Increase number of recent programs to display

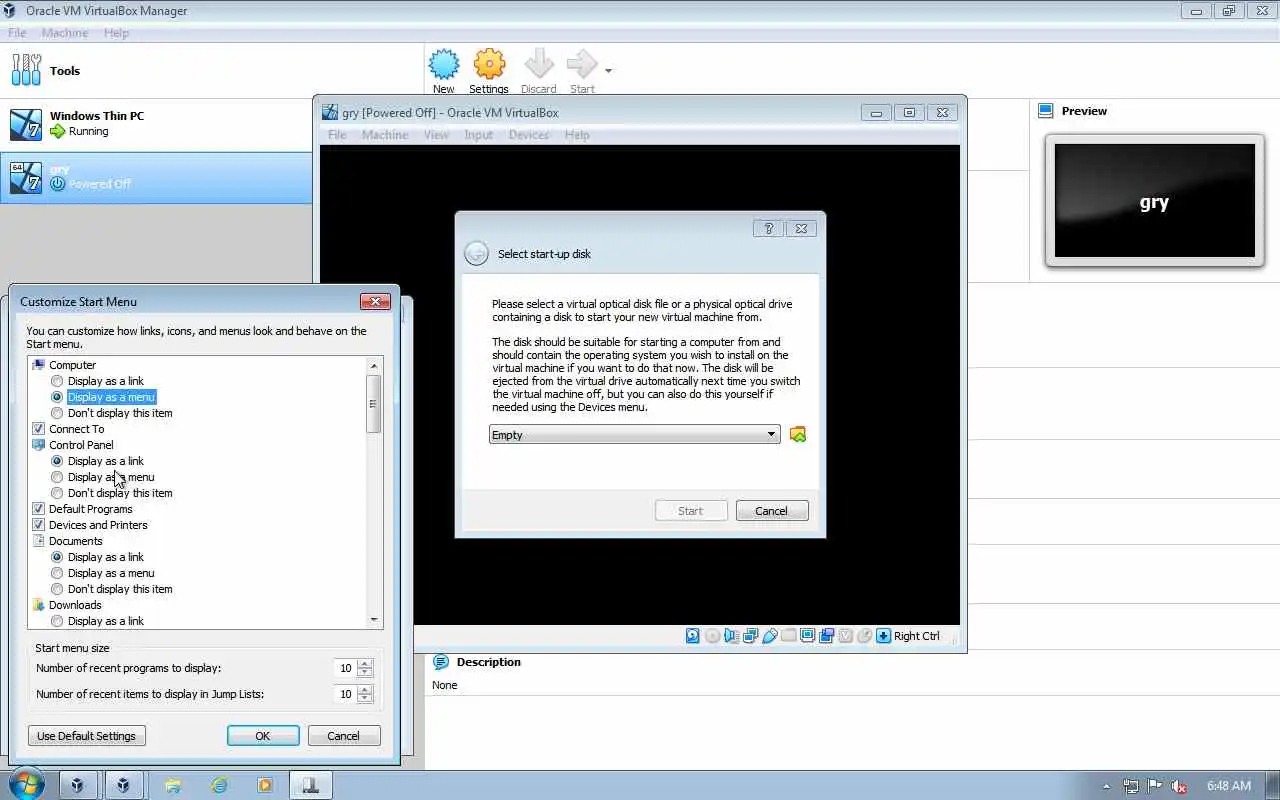365,663
